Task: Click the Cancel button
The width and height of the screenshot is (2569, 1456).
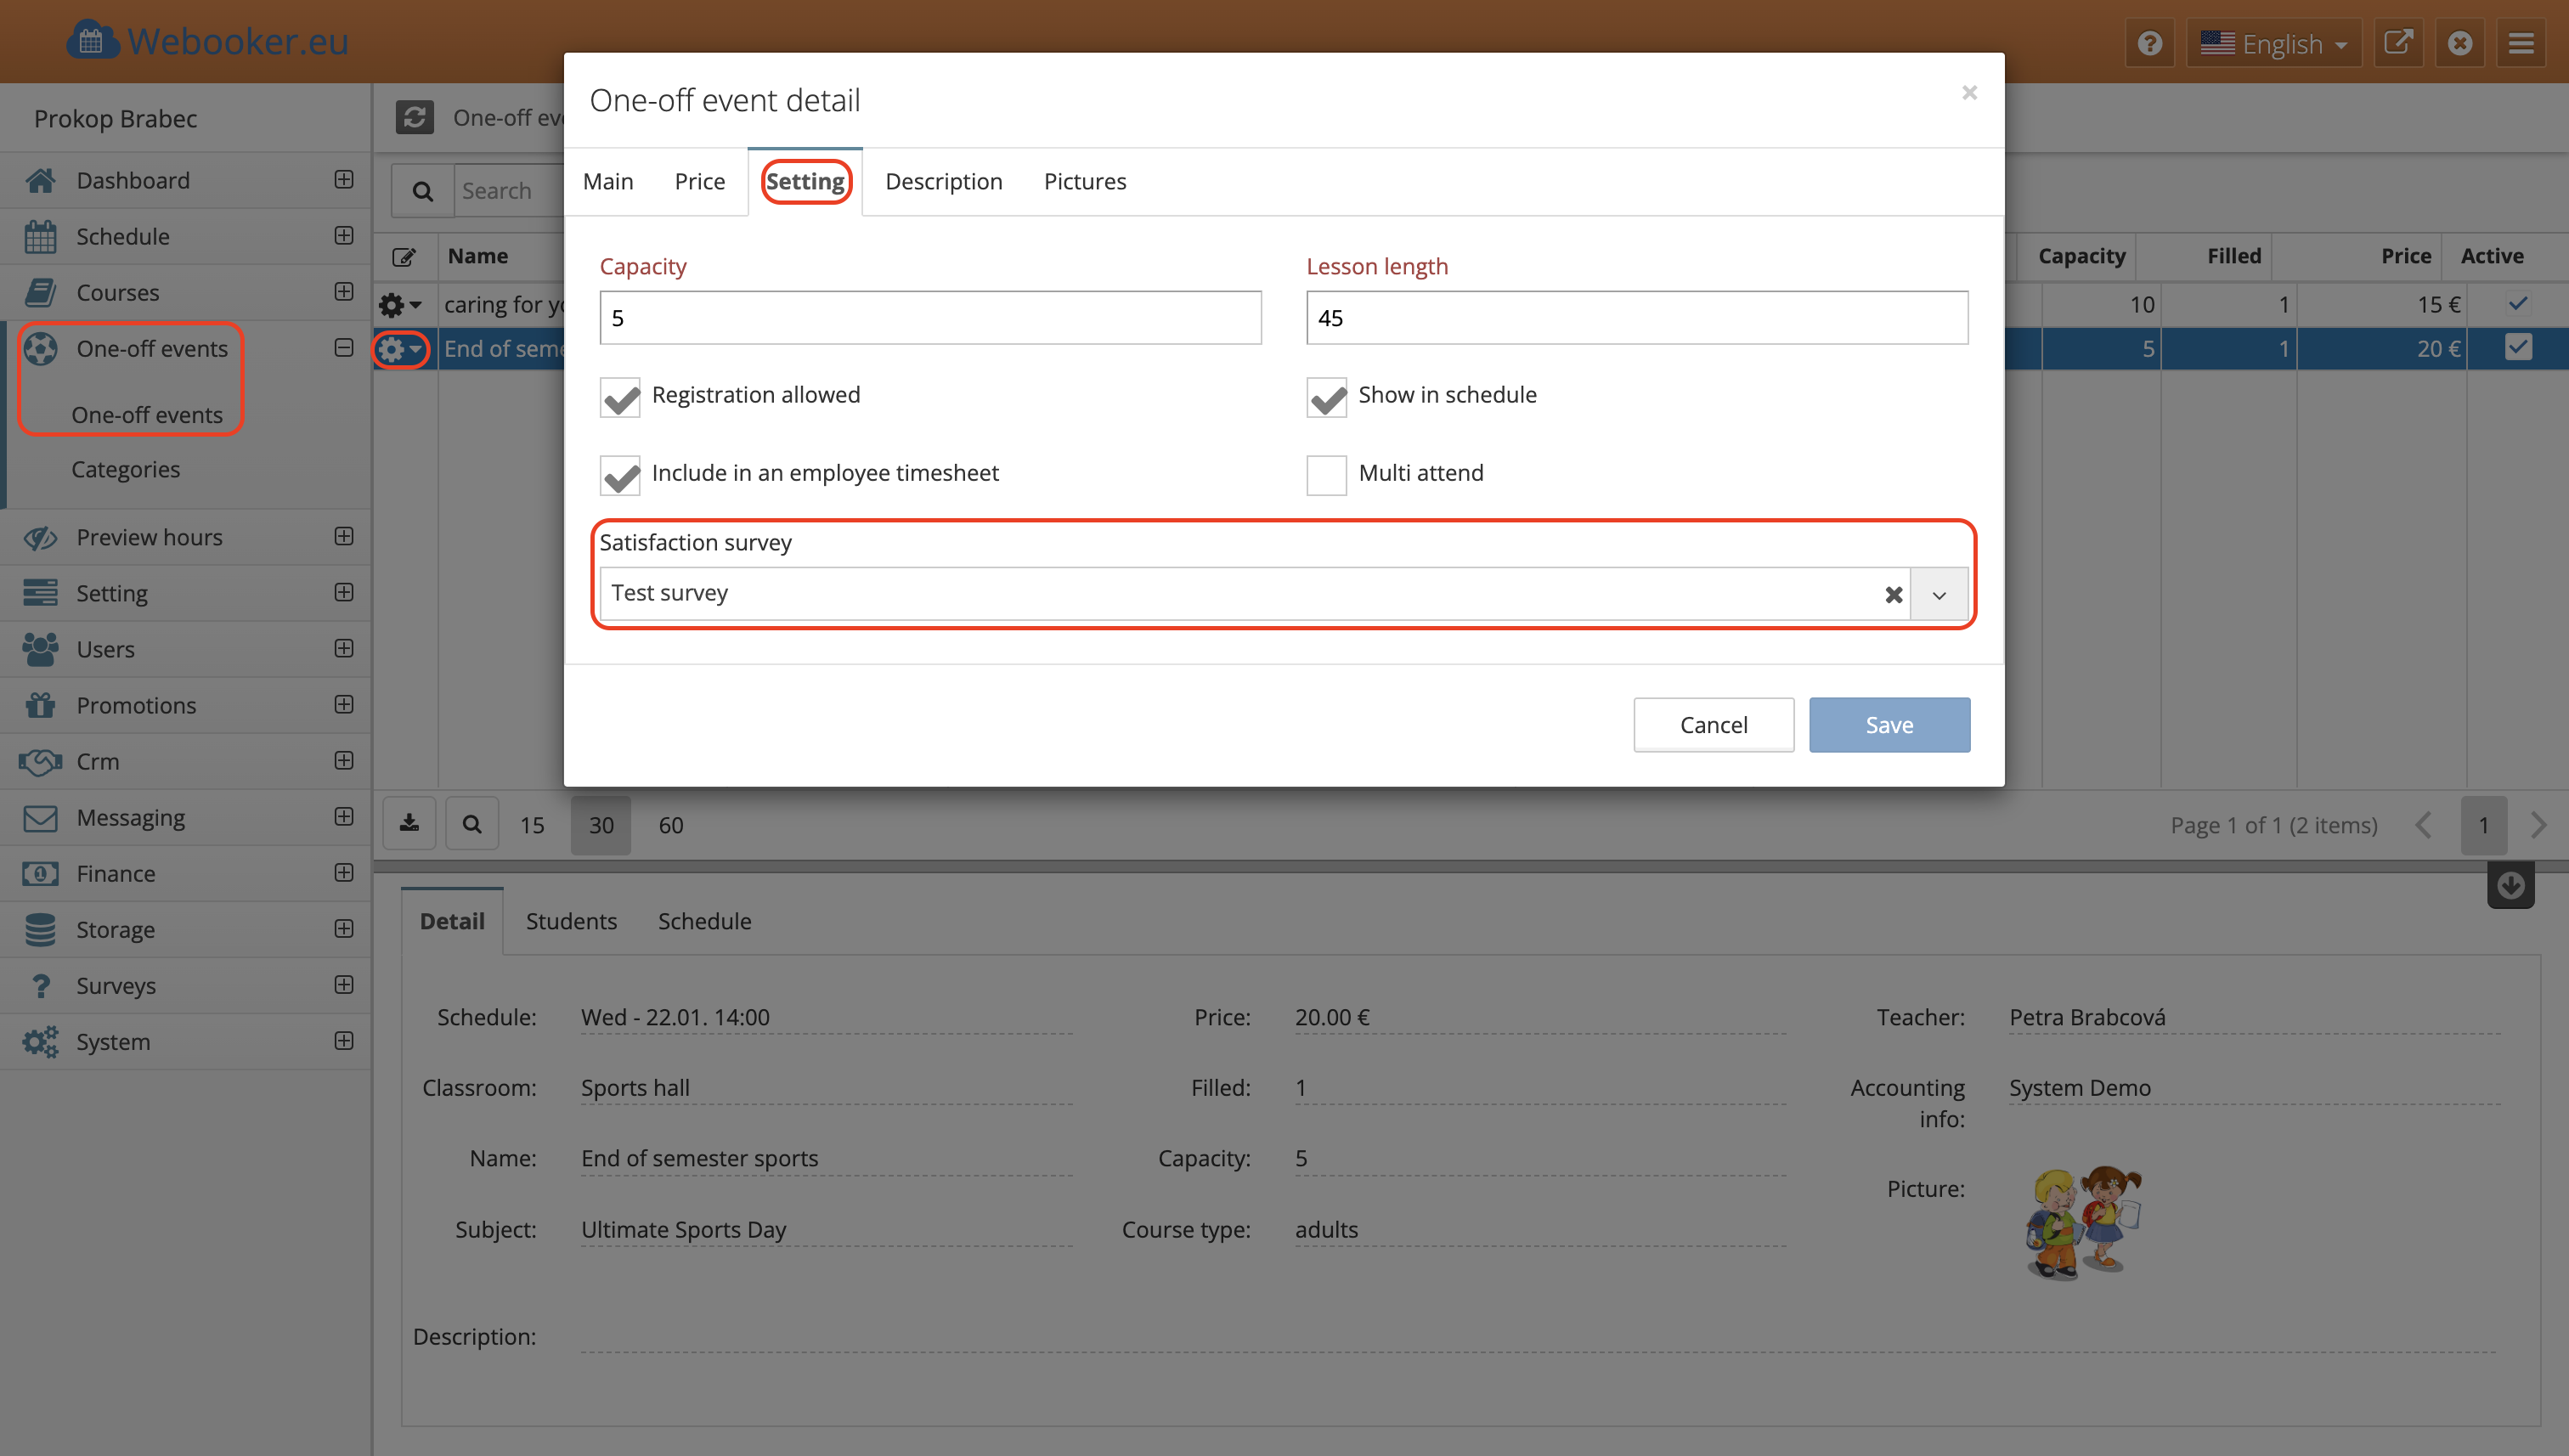Action: [1713, 724]
